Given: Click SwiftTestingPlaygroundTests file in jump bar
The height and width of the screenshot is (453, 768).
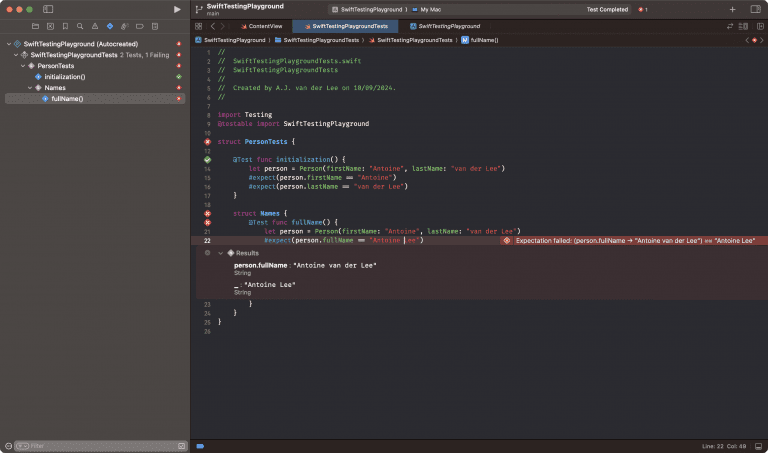Looking at the screenshot, I should click(x=410, y=40).
